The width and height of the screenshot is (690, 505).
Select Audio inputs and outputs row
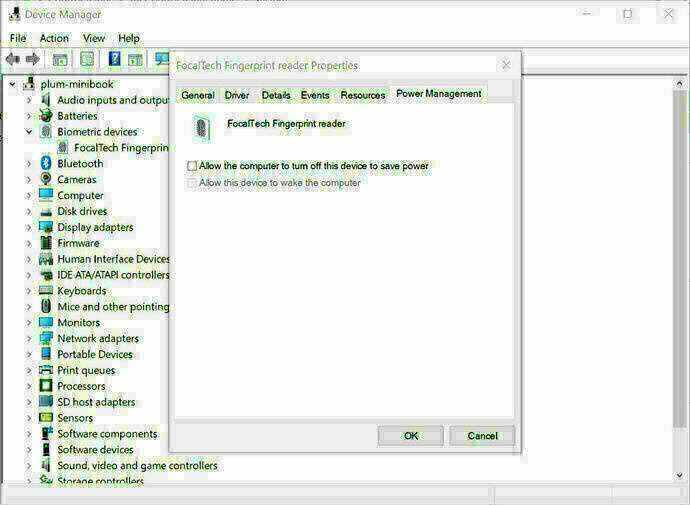click(113, 100)
